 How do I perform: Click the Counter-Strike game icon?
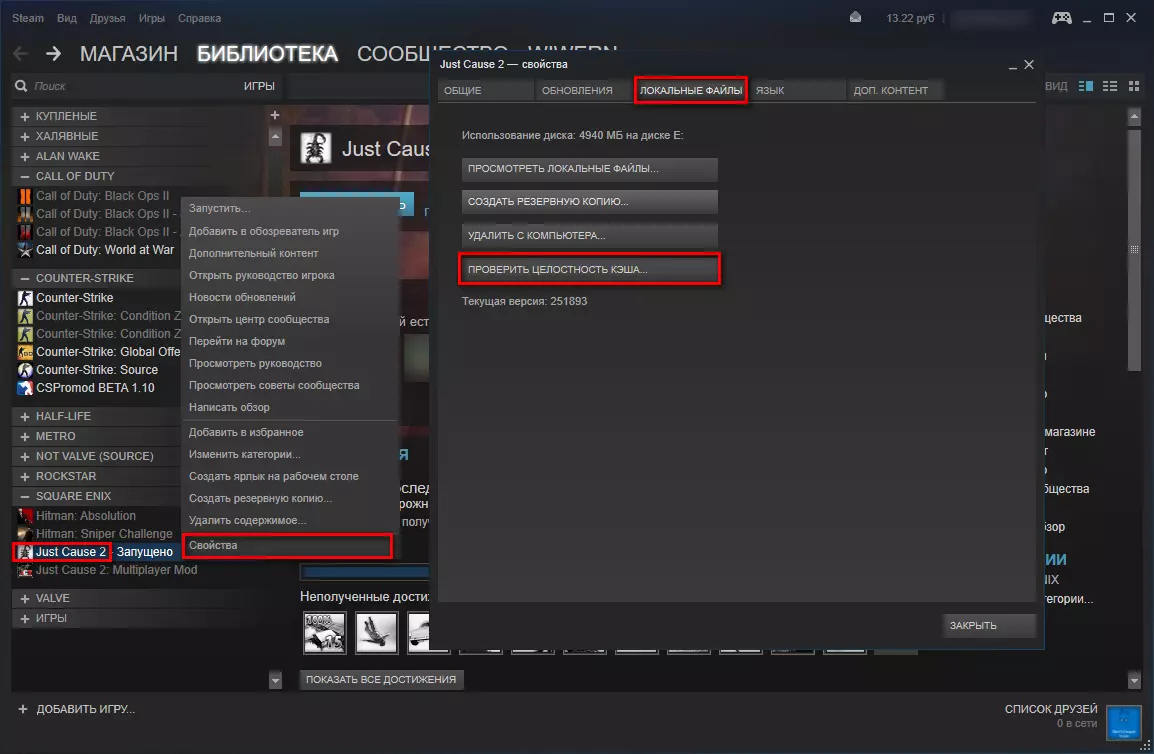[x=25, y=298]
